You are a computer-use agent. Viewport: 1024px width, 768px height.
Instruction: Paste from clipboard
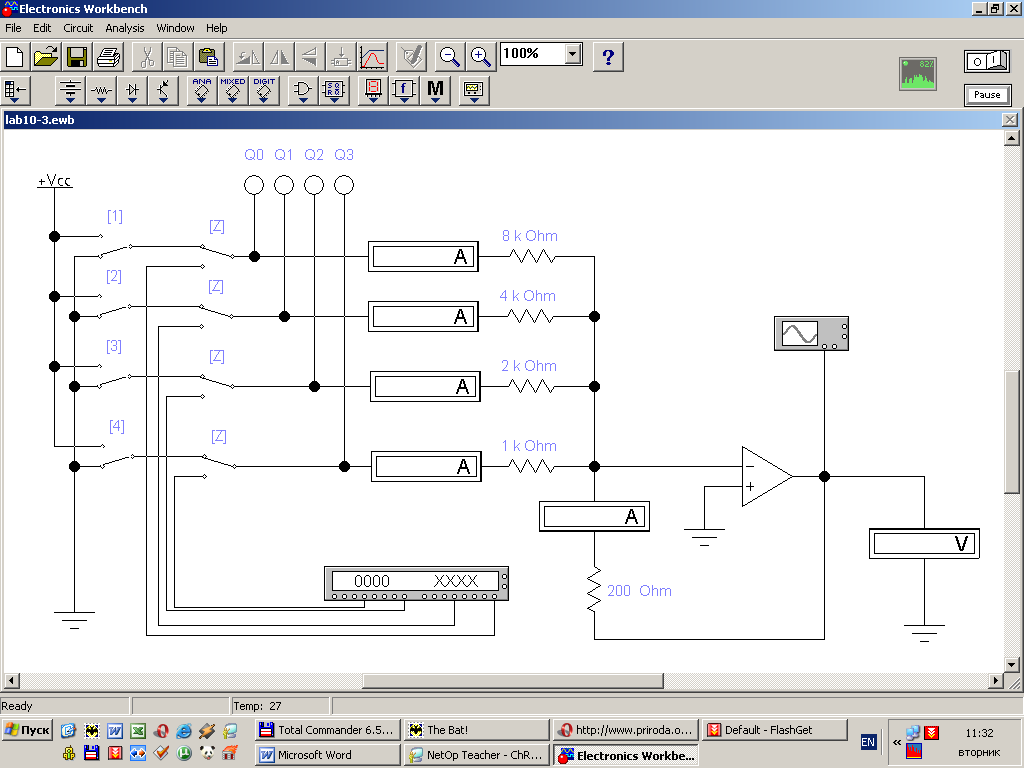[x=209, y=57]
